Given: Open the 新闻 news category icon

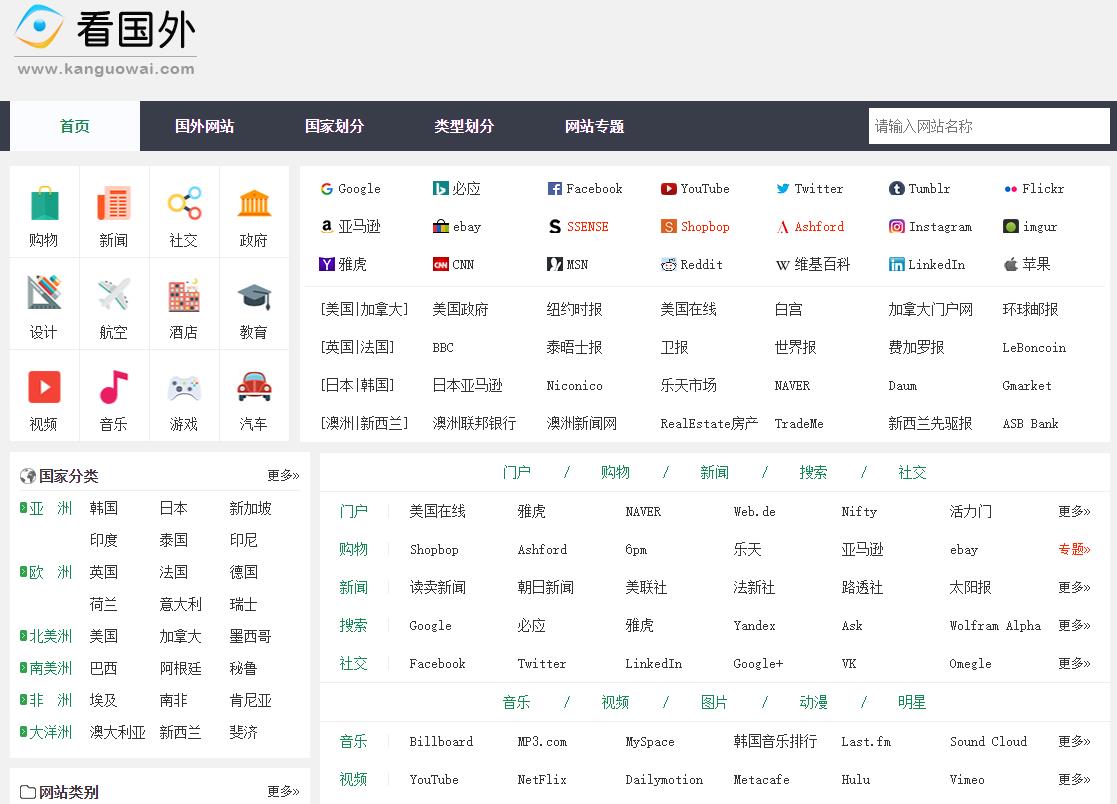Looking at the screenshot, I should click(x=114, y=204).
